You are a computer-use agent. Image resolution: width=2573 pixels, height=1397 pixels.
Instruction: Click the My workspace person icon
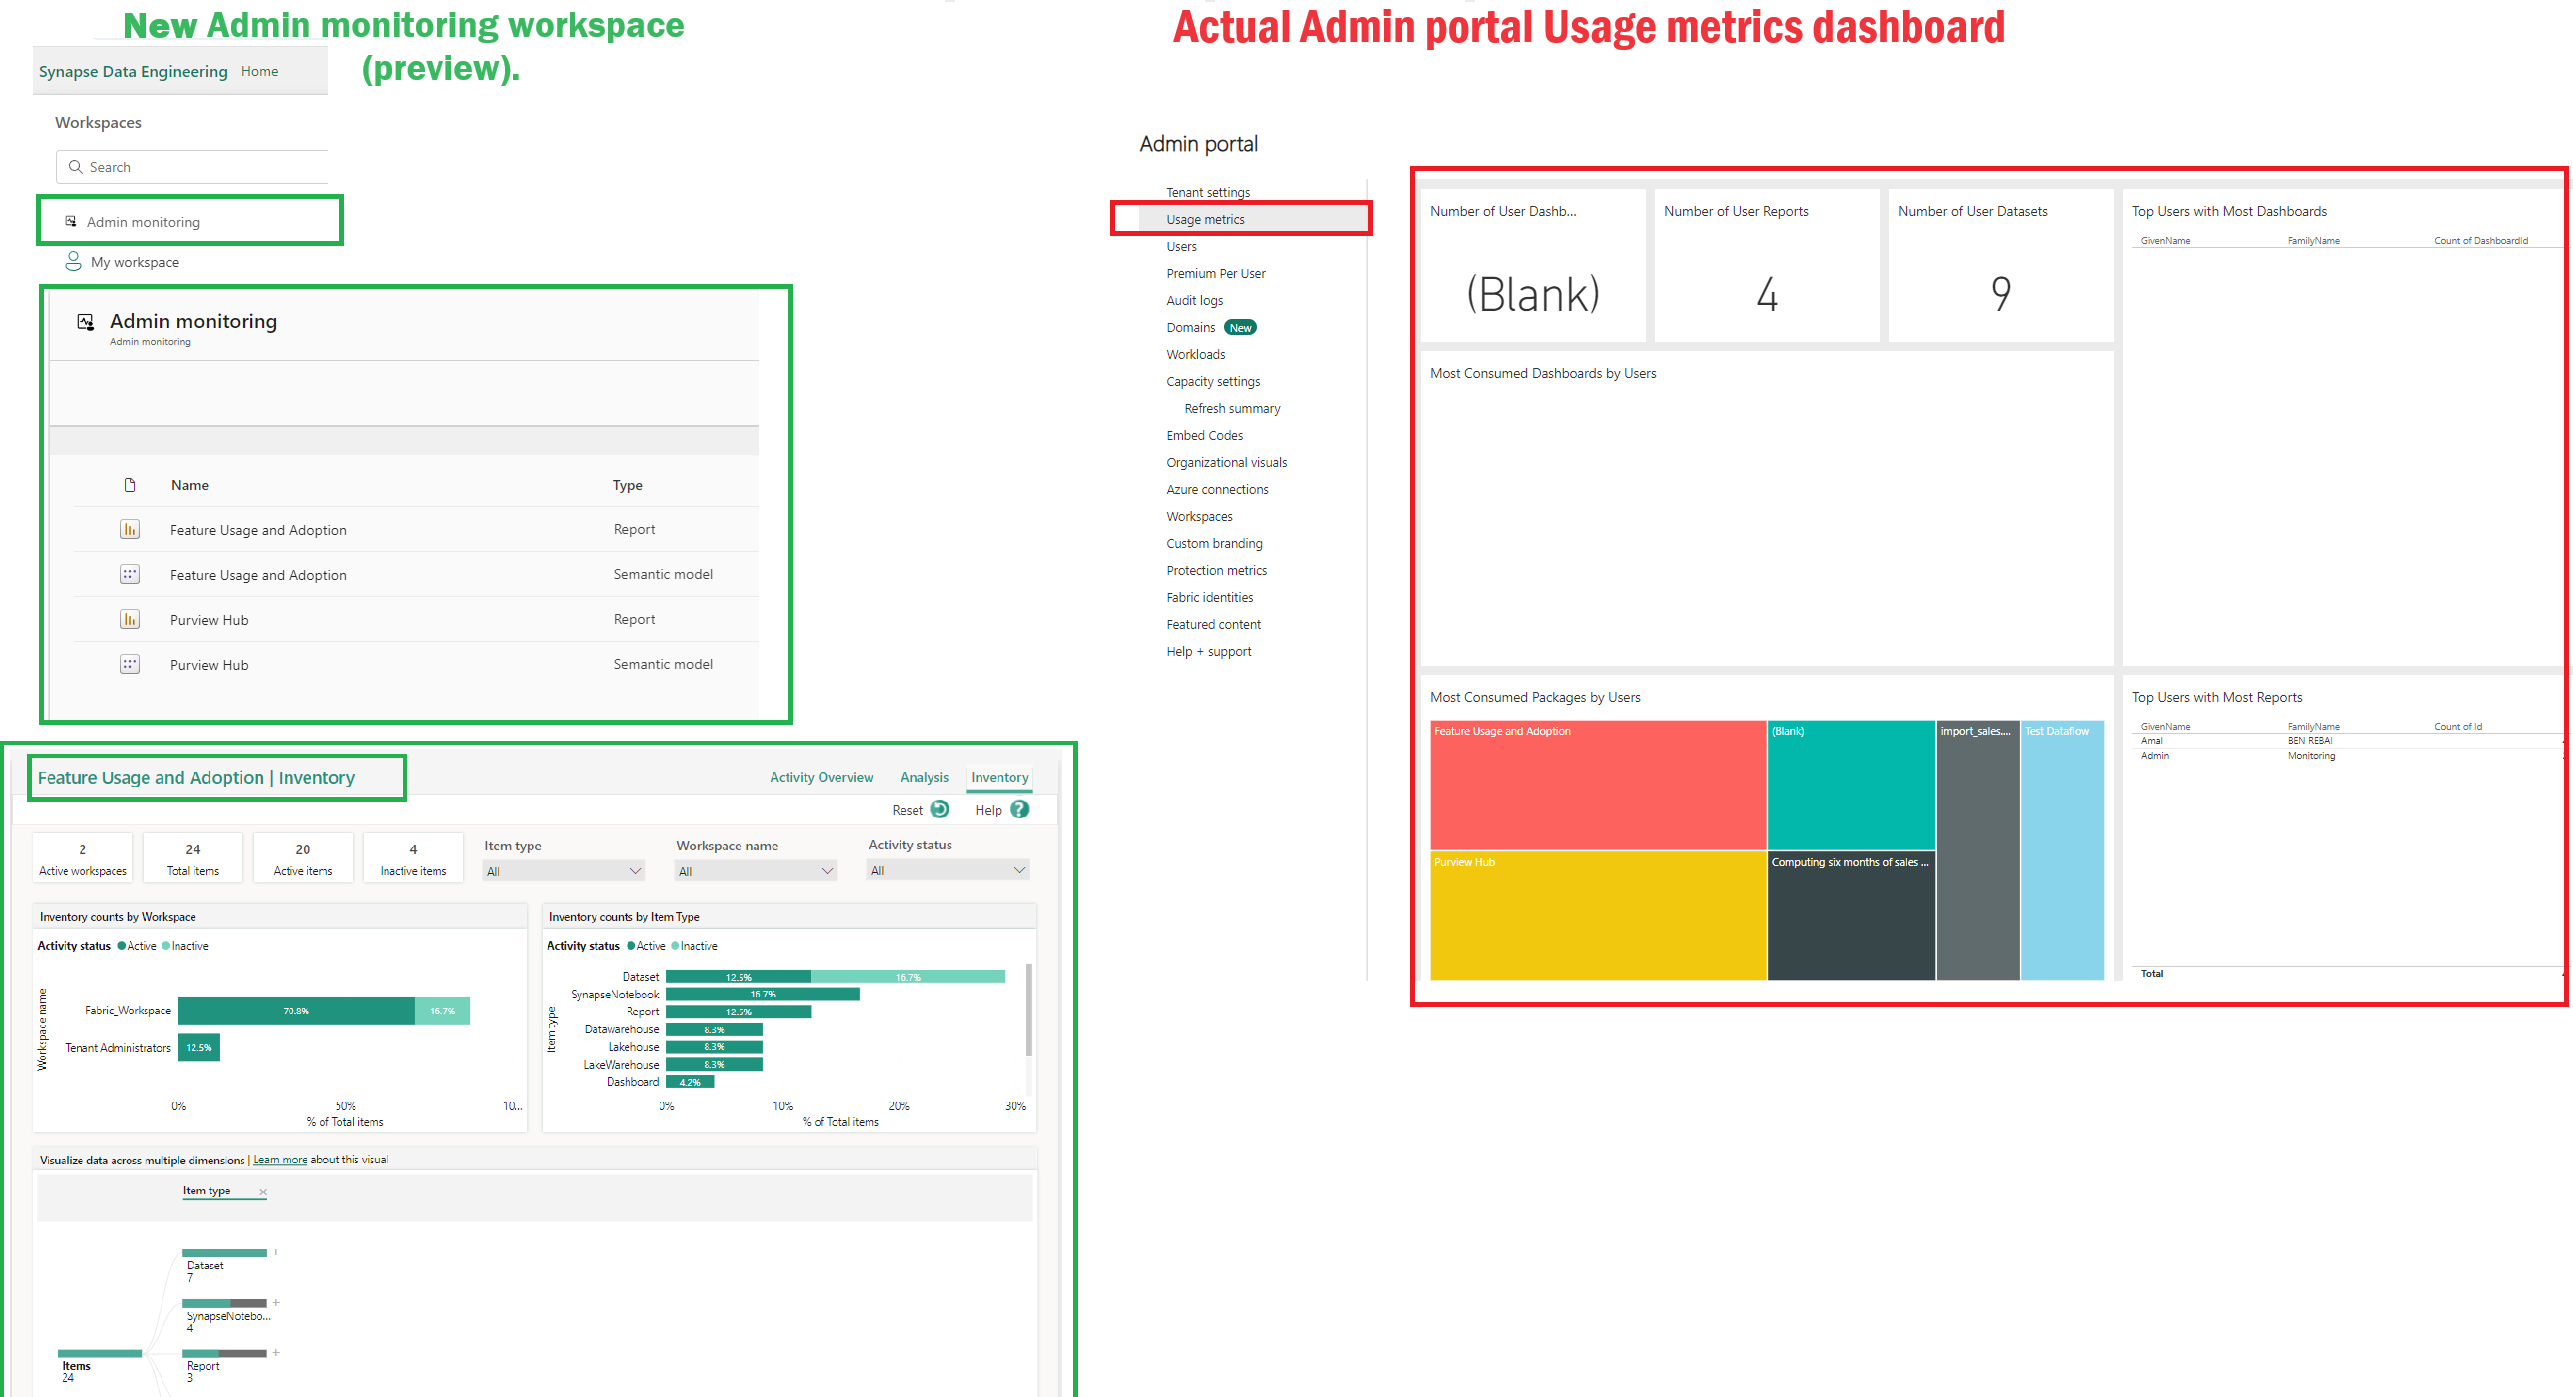[73, 261]
